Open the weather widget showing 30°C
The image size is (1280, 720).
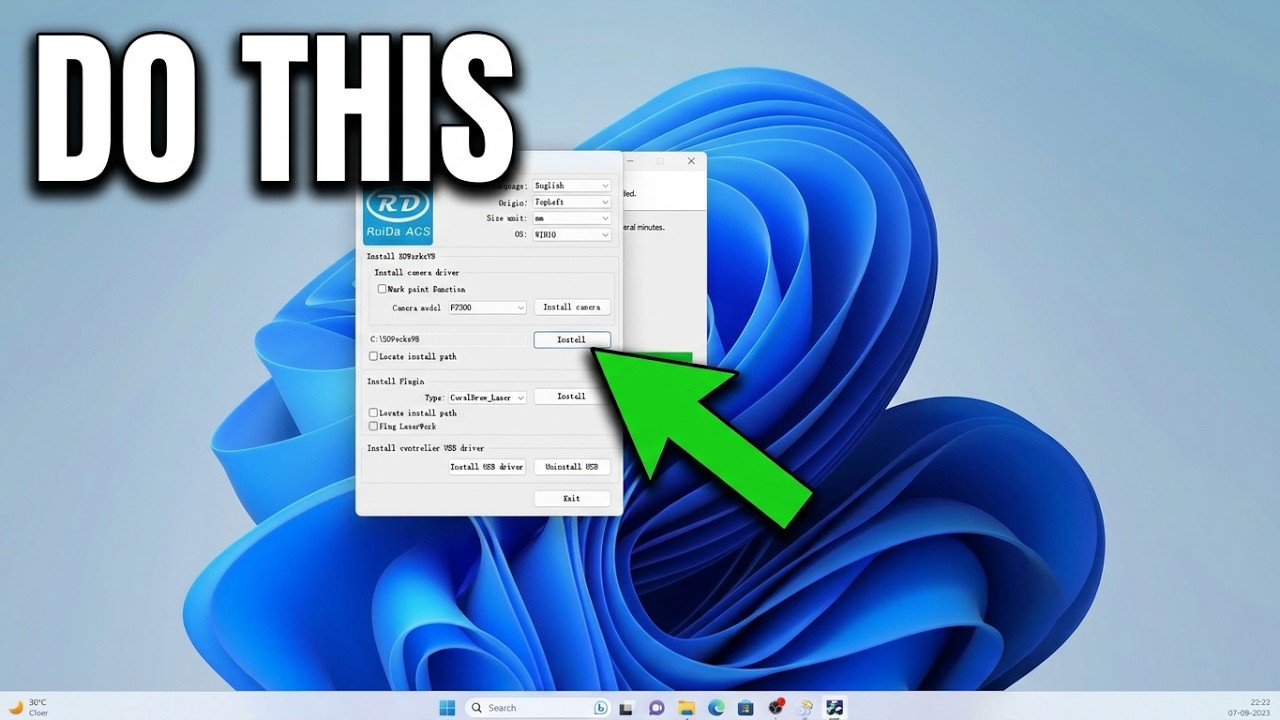[x=28, y=707]
